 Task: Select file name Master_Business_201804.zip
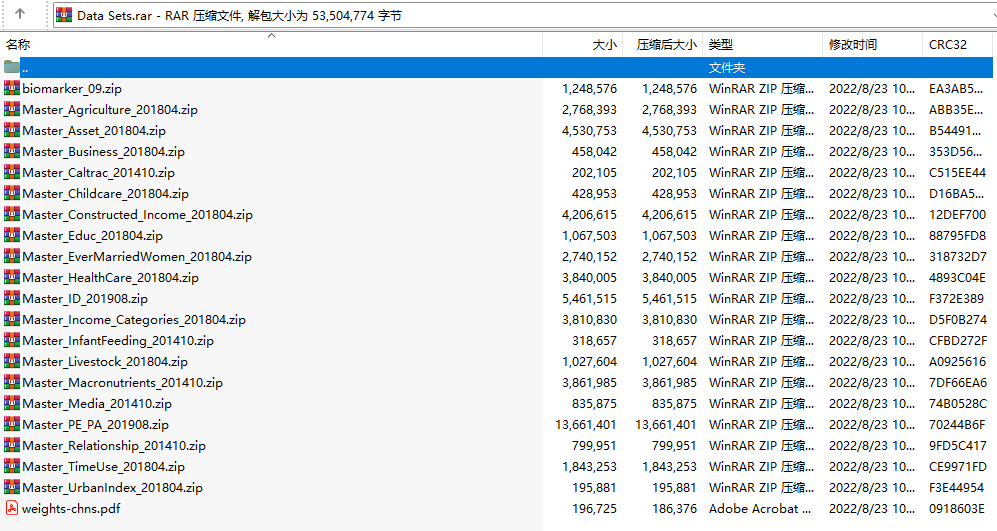pyautogui.click(x=104, y=151)
